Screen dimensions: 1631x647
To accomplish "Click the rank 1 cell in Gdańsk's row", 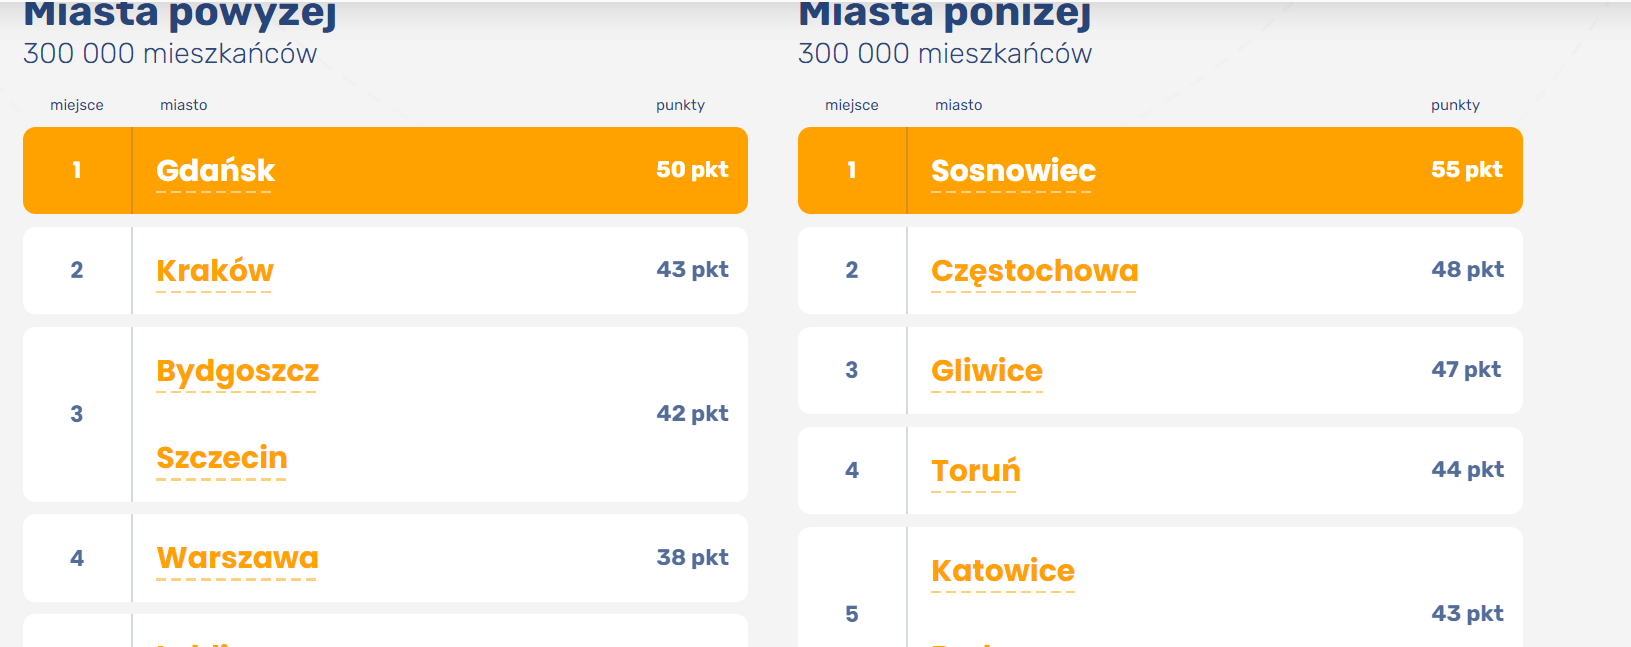I will click(77, 170).
